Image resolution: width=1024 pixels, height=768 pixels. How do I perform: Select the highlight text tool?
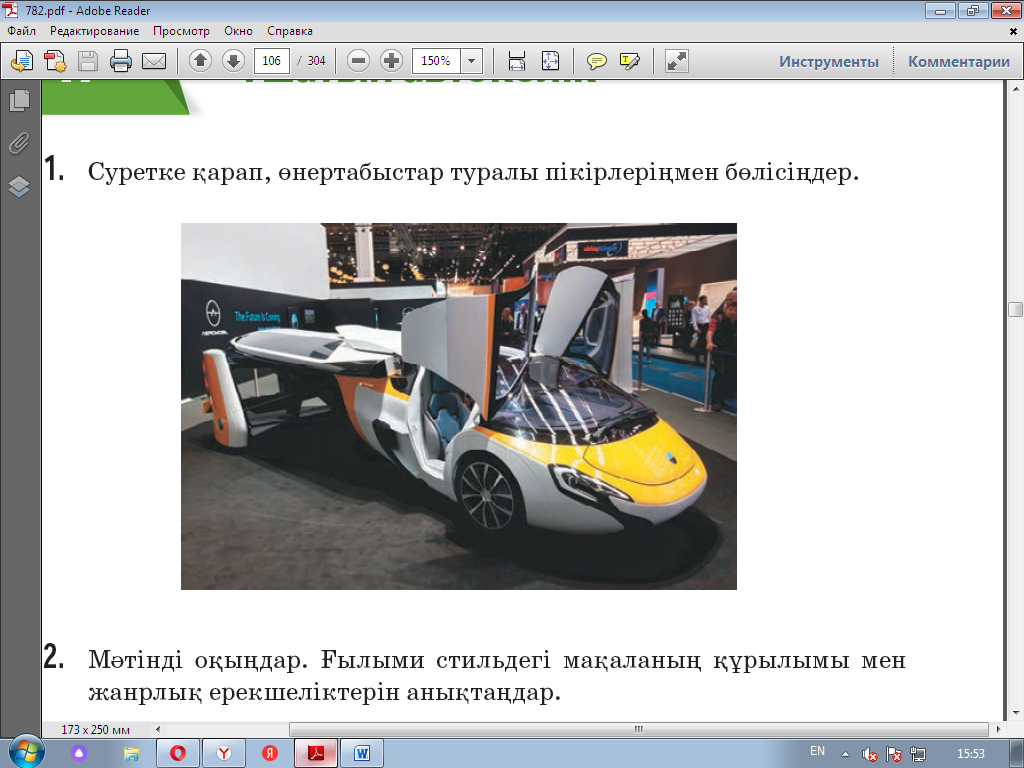630,61
